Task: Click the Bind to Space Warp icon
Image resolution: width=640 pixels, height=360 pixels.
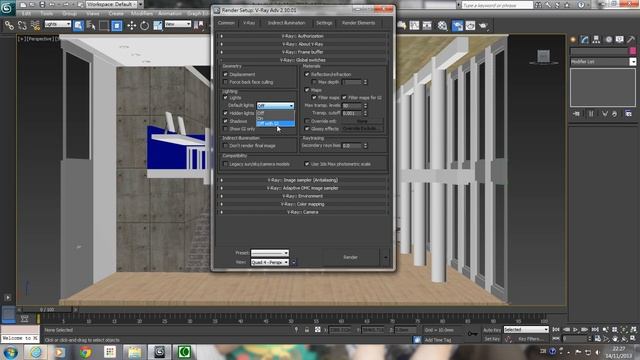Action: point(36,26)
